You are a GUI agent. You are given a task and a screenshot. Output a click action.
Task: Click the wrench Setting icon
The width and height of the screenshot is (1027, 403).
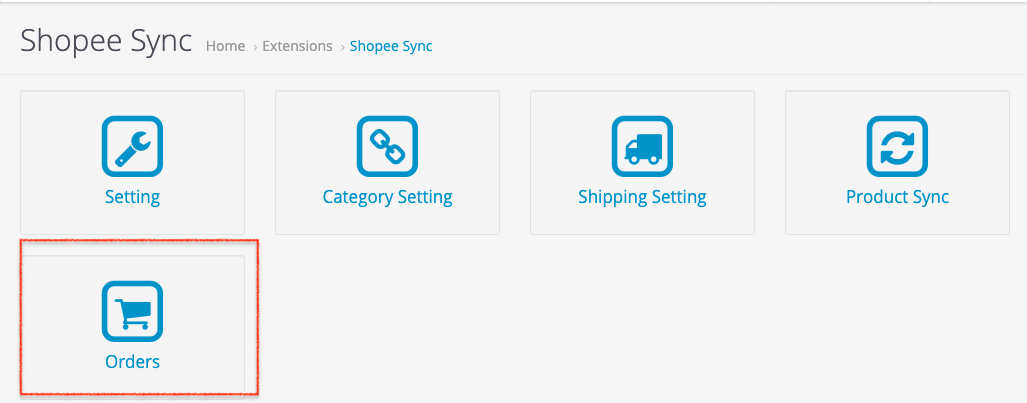coord(132,147)
